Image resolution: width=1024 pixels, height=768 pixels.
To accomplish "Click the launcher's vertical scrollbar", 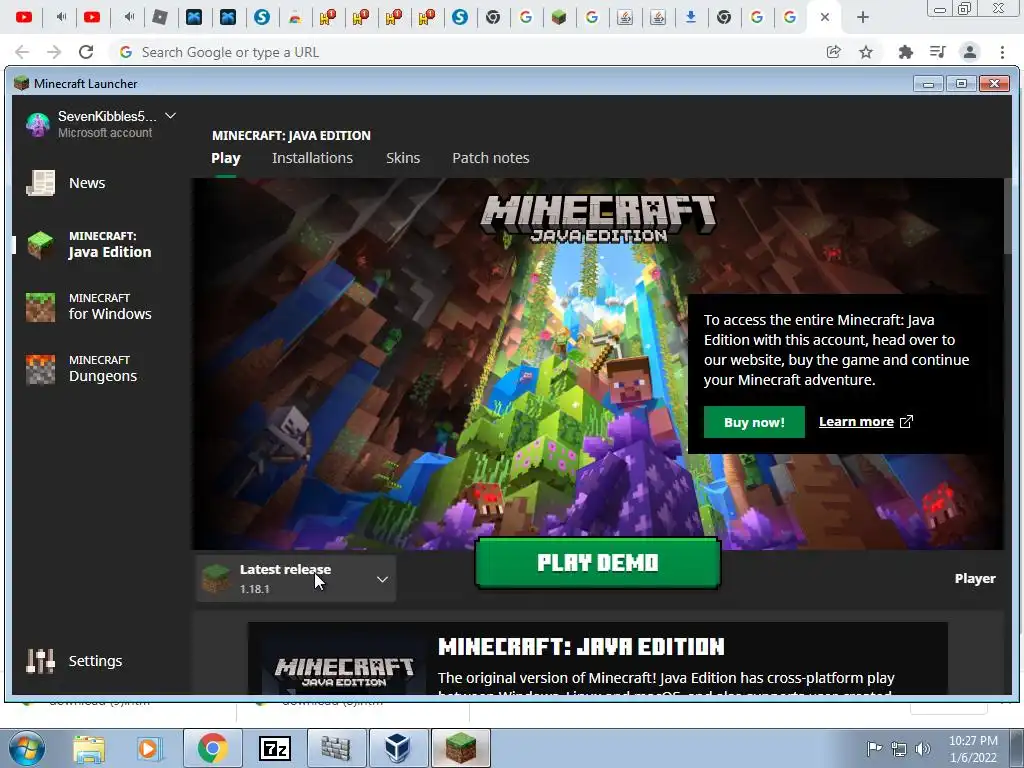I will [x=1008, y=216].
